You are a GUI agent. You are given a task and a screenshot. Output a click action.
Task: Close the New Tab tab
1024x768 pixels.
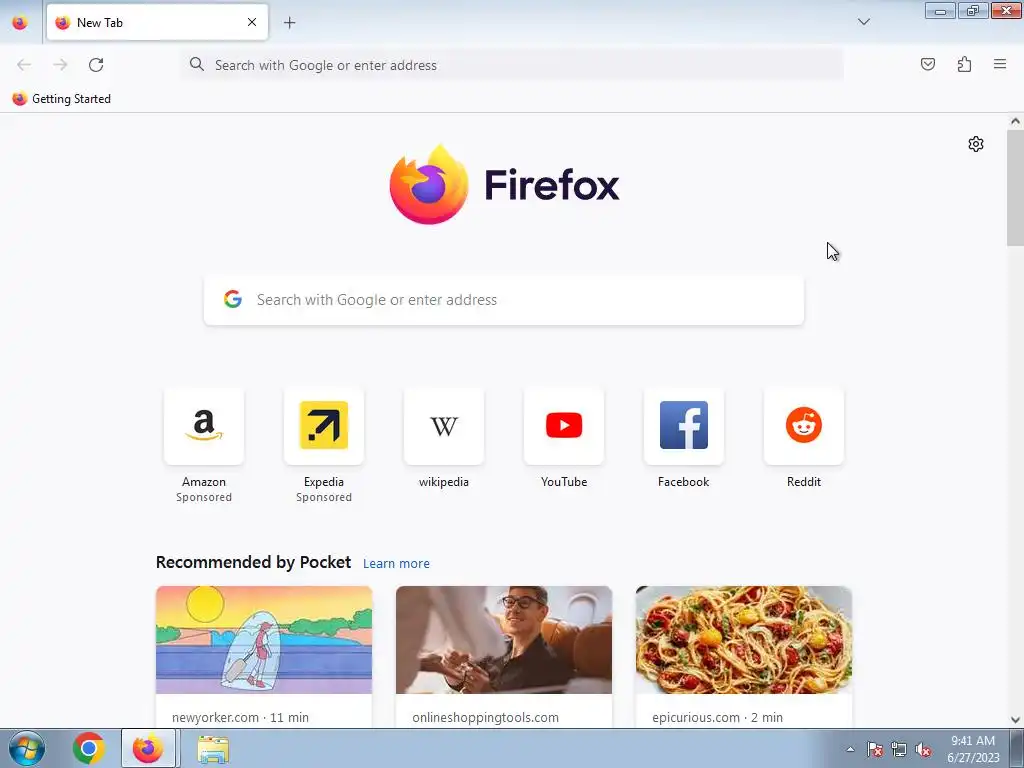[251, 22]
